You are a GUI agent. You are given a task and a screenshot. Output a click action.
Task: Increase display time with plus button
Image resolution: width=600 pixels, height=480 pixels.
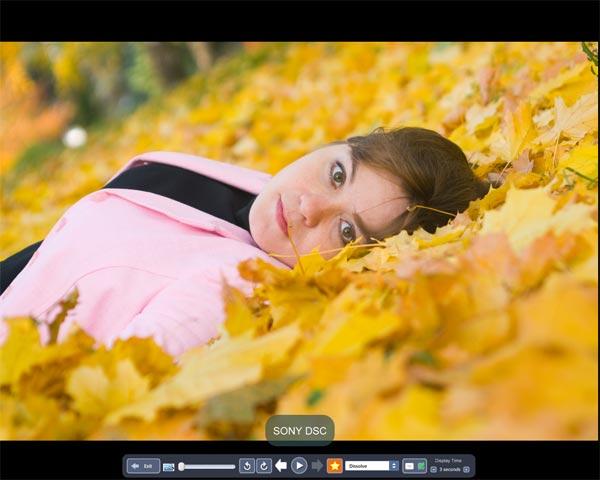(x=466, y=469)
